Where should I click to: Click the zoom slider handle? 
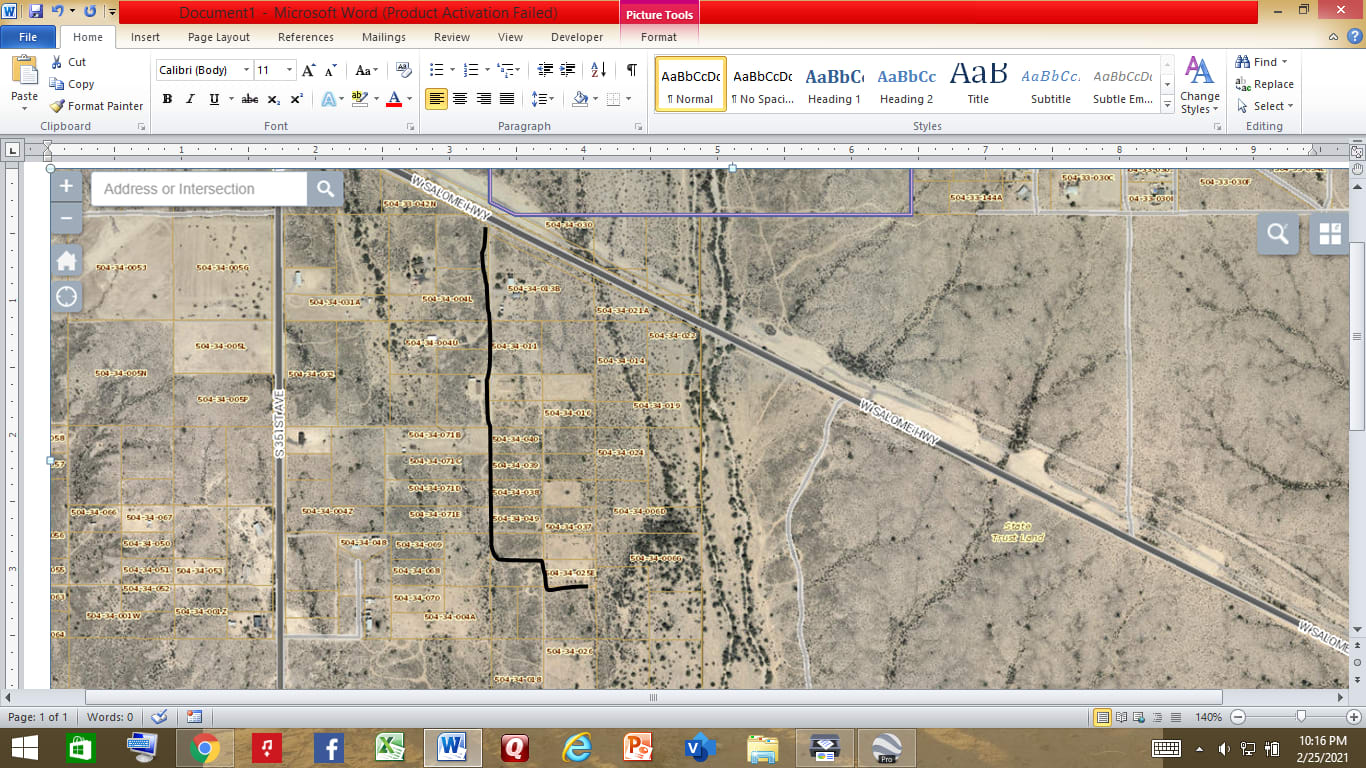click(x=1300, y=717)
